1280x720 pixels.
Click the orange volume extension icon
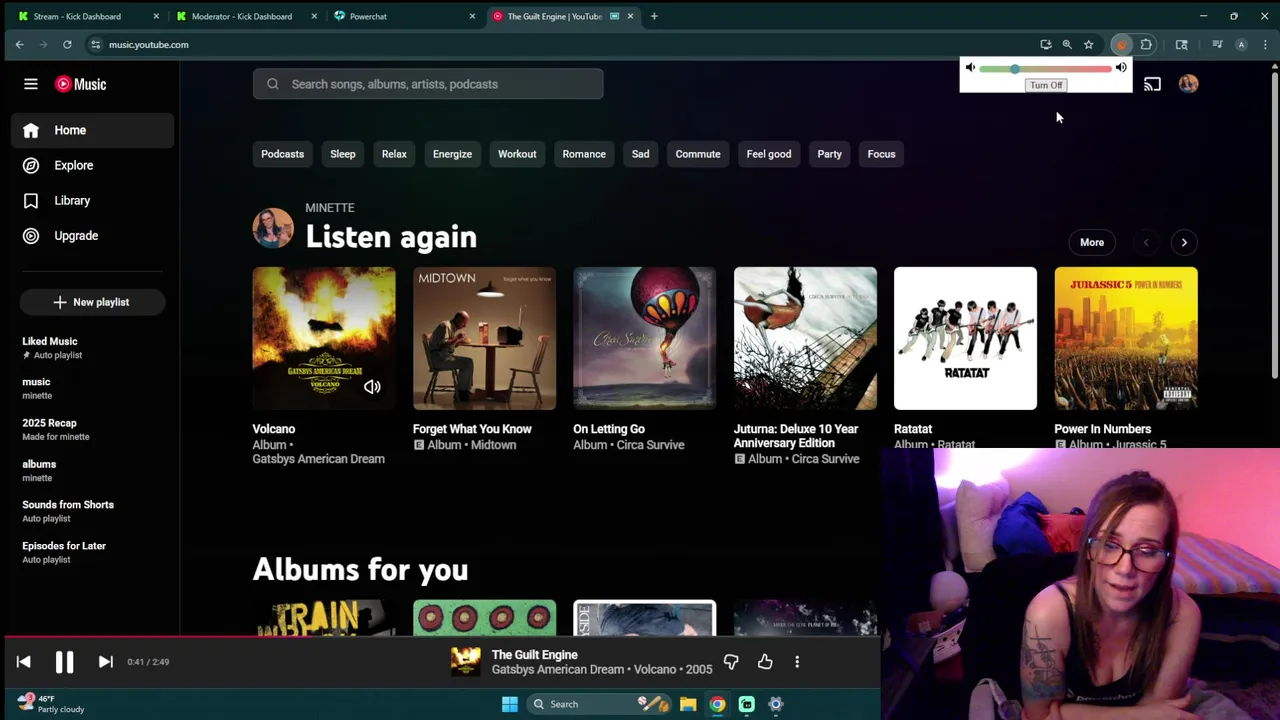1121,45
